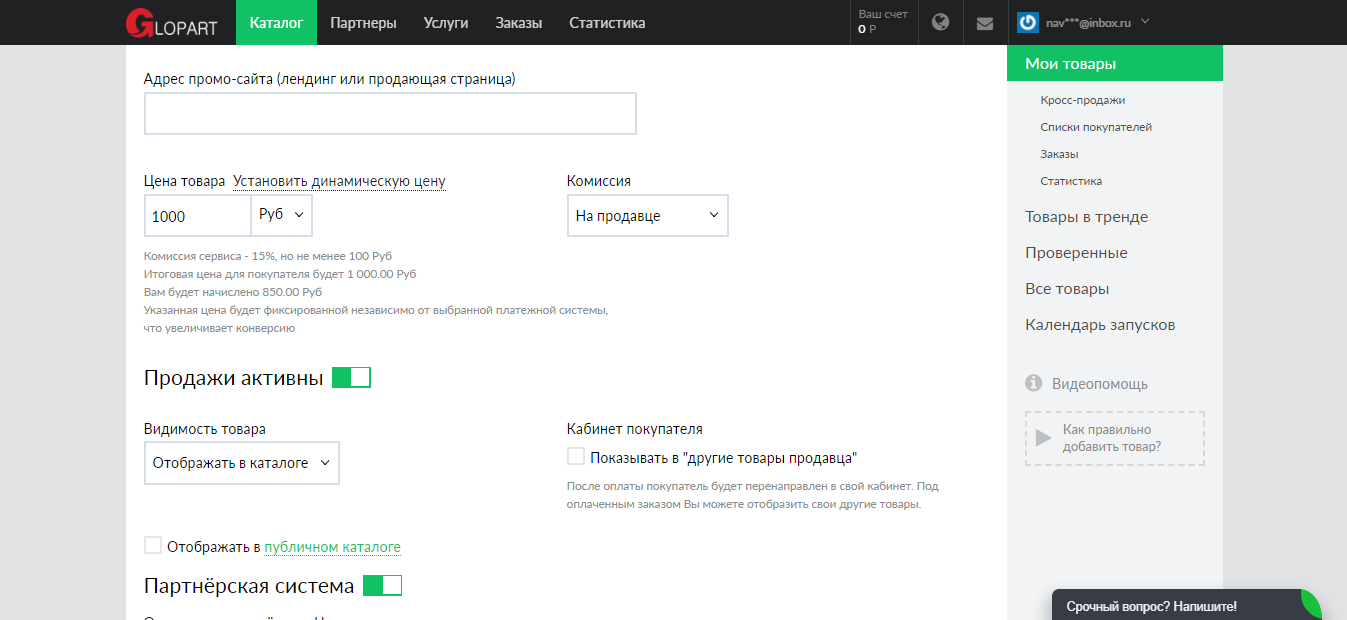Expand the account menu arrow
The width and height of the screenshot is (1347, 620).
pos(1145,21)
